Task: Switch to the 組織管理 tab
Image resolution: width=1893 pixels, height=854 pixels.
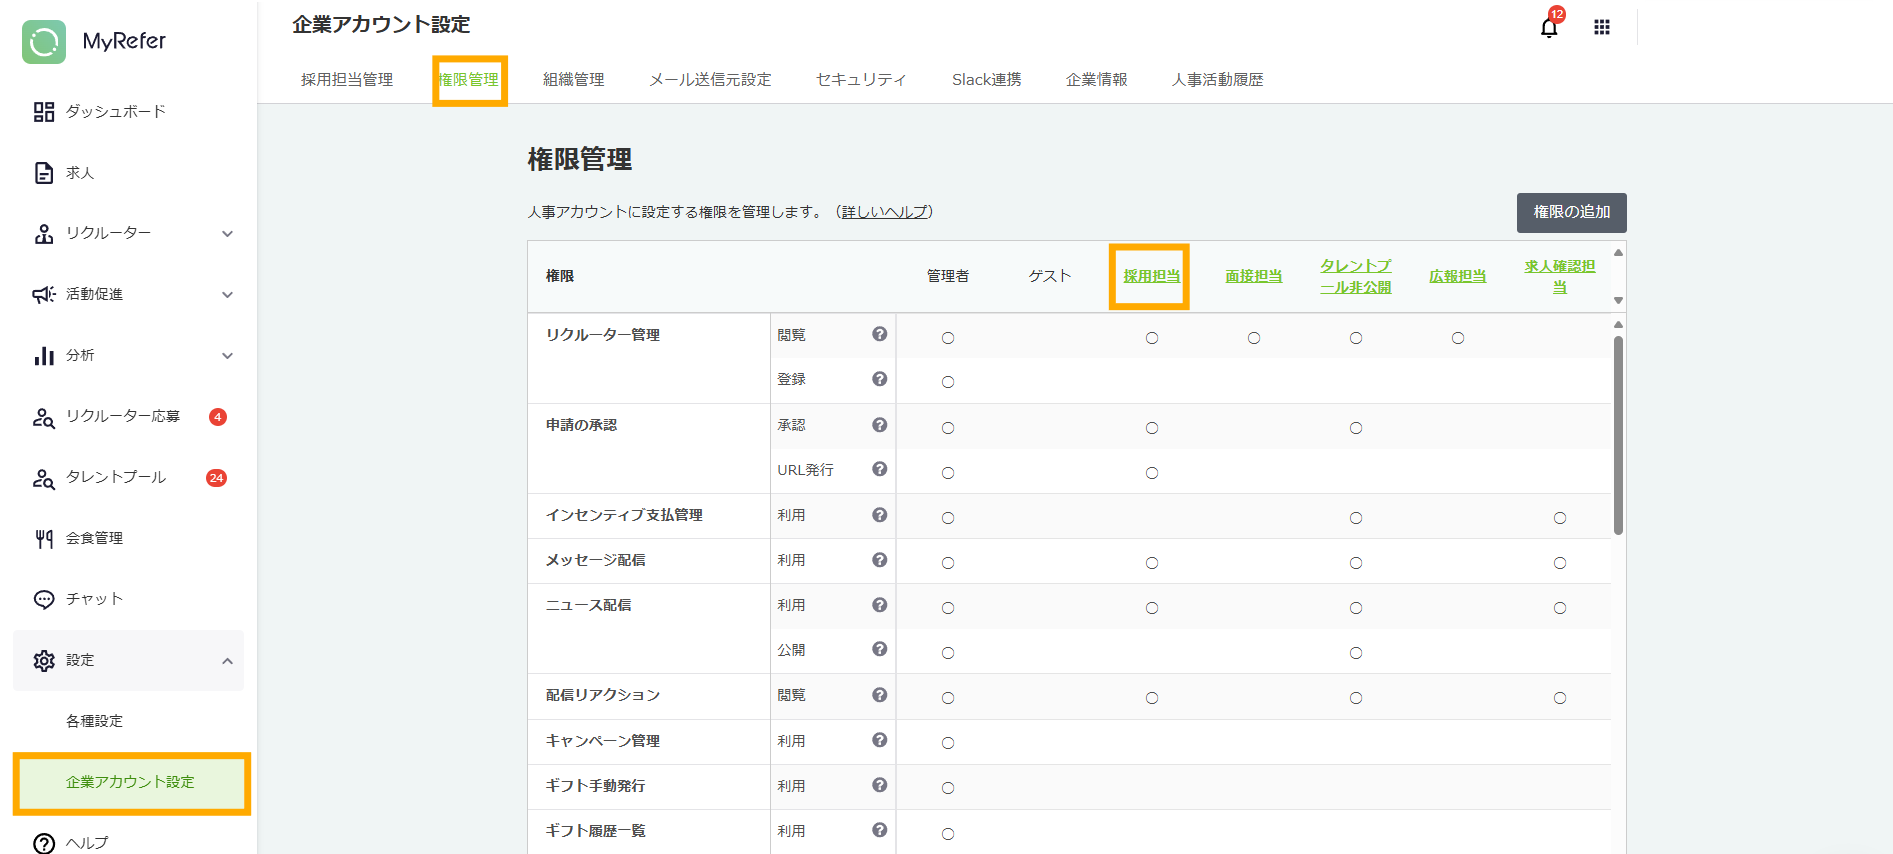Action: (573, 80)
